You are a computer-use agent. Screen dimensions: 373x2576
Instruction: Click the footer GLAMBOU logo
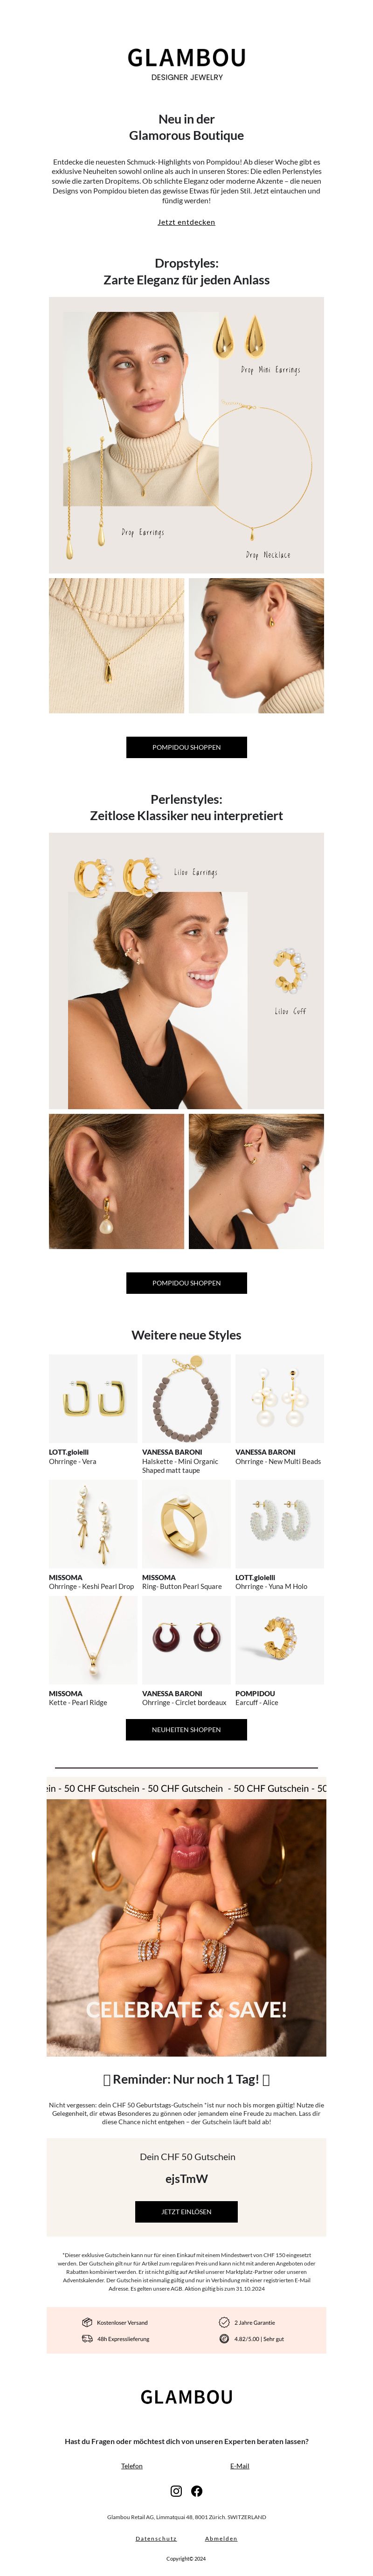tap(187, 2397)
